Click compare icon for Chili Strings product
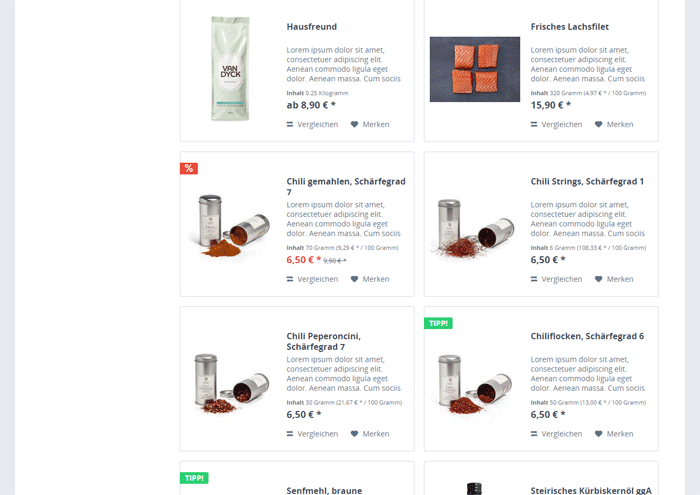Screen dimensions: 700x495 click(534, 279)
